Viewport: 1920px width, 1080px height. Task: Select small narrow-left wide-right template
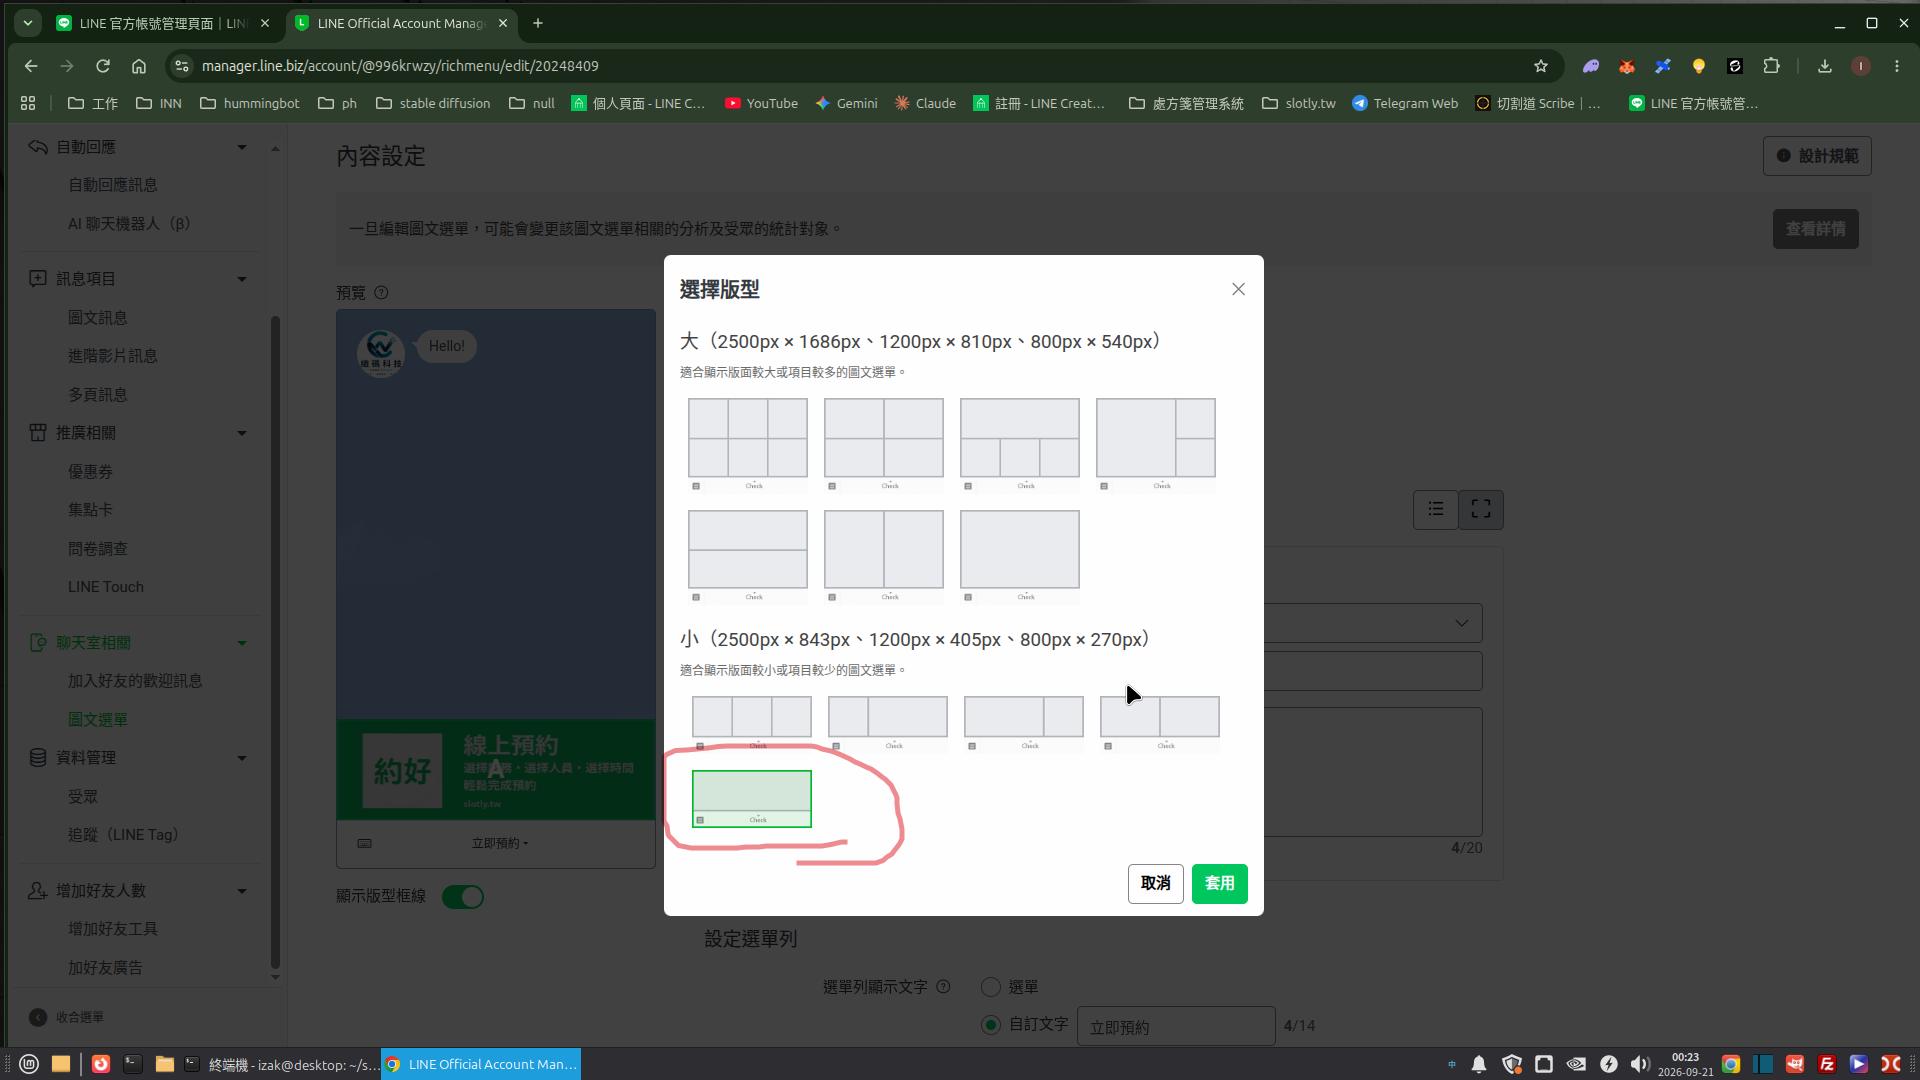tap(888, 724)
